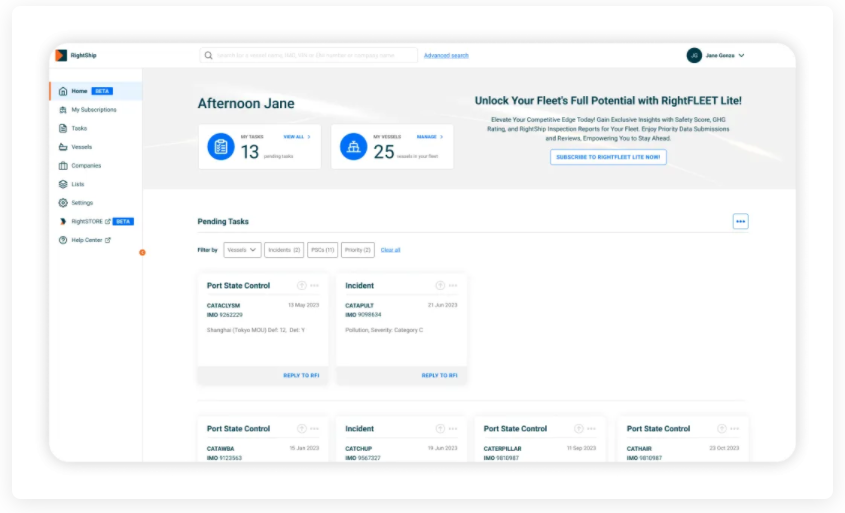This screenshot has height=513, width=845.
Task: Open Help Center link
Action: point(91,240)
